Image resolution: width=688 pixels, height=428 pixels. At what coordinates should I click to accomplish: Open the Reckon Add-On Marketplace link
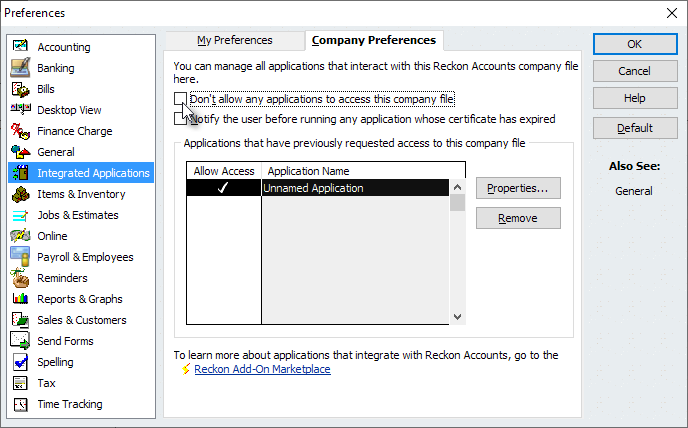click(x=262, y=369)
